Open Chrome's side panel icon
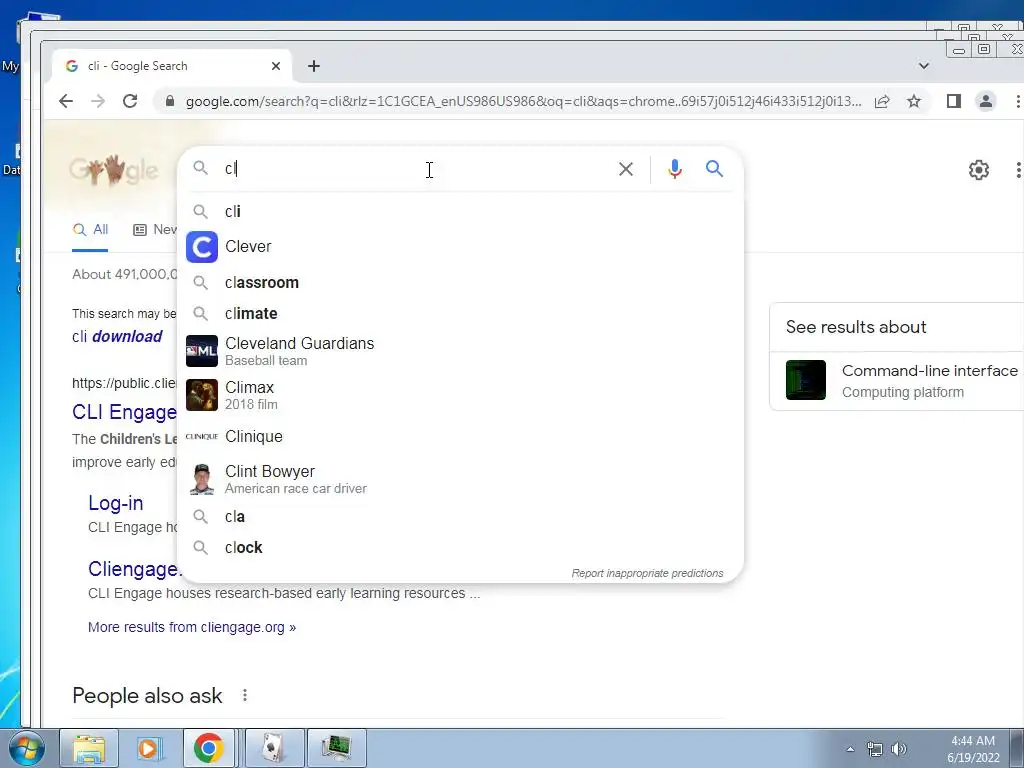1024x768 pixels. 953,101
